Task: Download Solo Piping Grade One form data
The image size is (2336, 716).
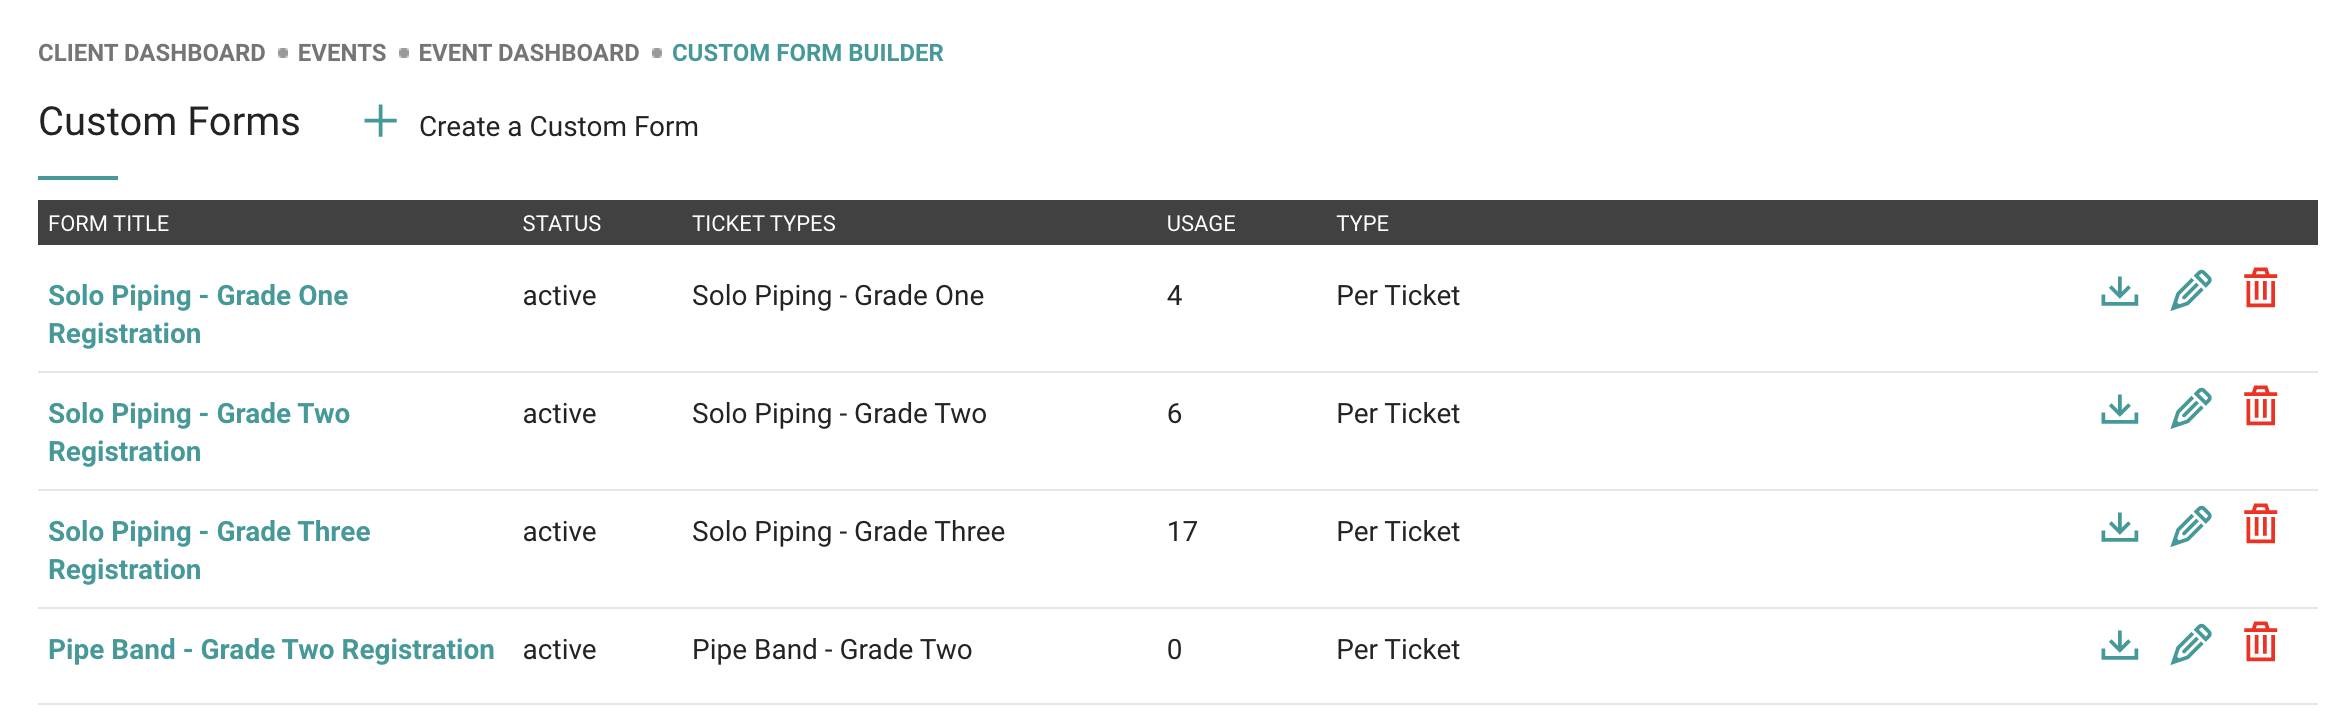Action: 2119,291
